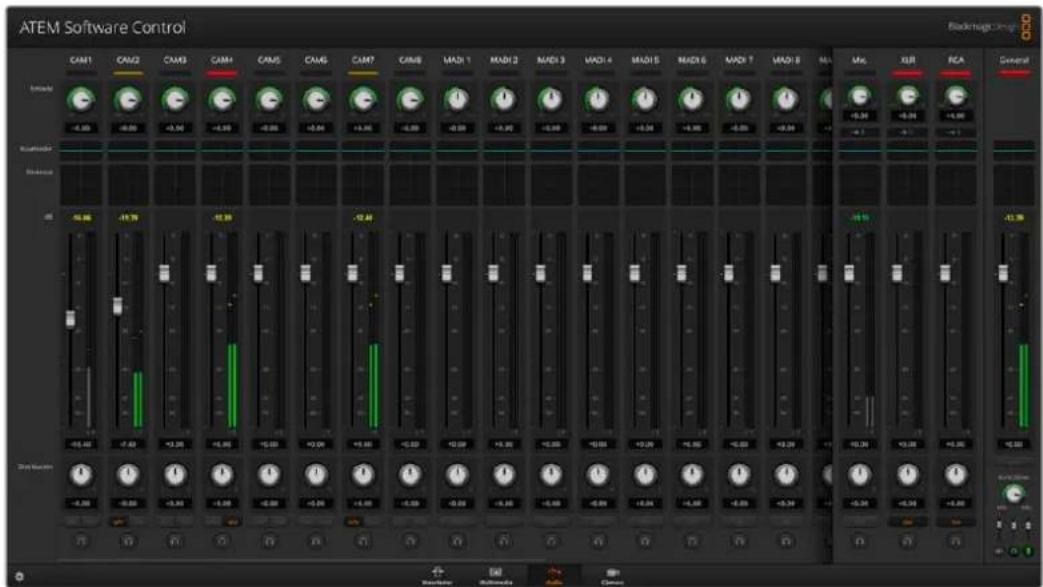Toggle the CAM7 orange ON button
The height and width of the screenshot is (587, 1043).
click(354, 522)
